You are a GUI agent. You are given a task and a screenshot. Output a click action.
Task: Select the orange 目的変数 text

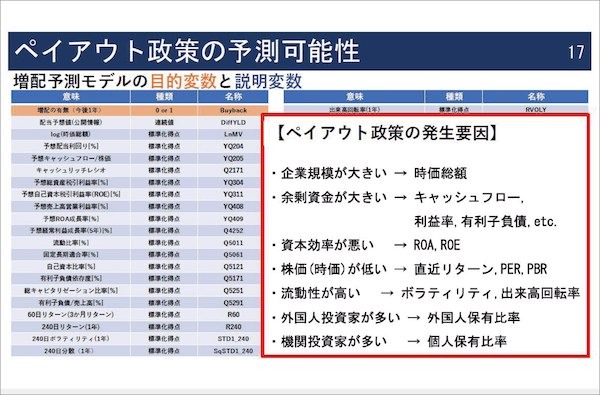(183, 81)
